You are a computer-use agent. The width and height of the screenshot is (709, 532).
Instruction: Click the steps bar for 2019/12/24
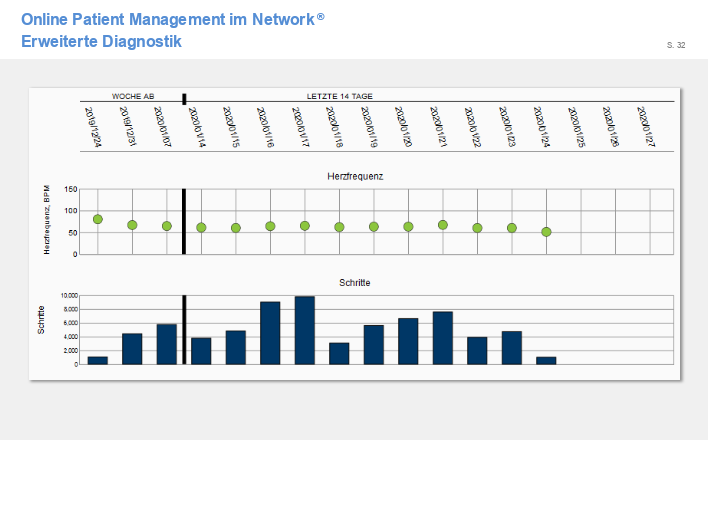pyautogui.click(x=98, y=360)
